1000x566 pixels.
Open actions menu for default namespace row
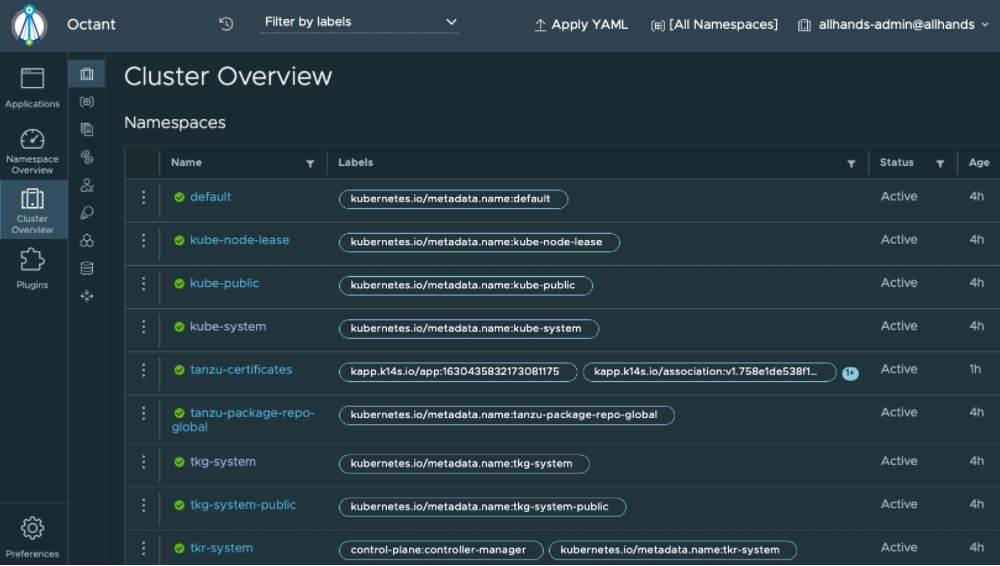coord(143,198)
